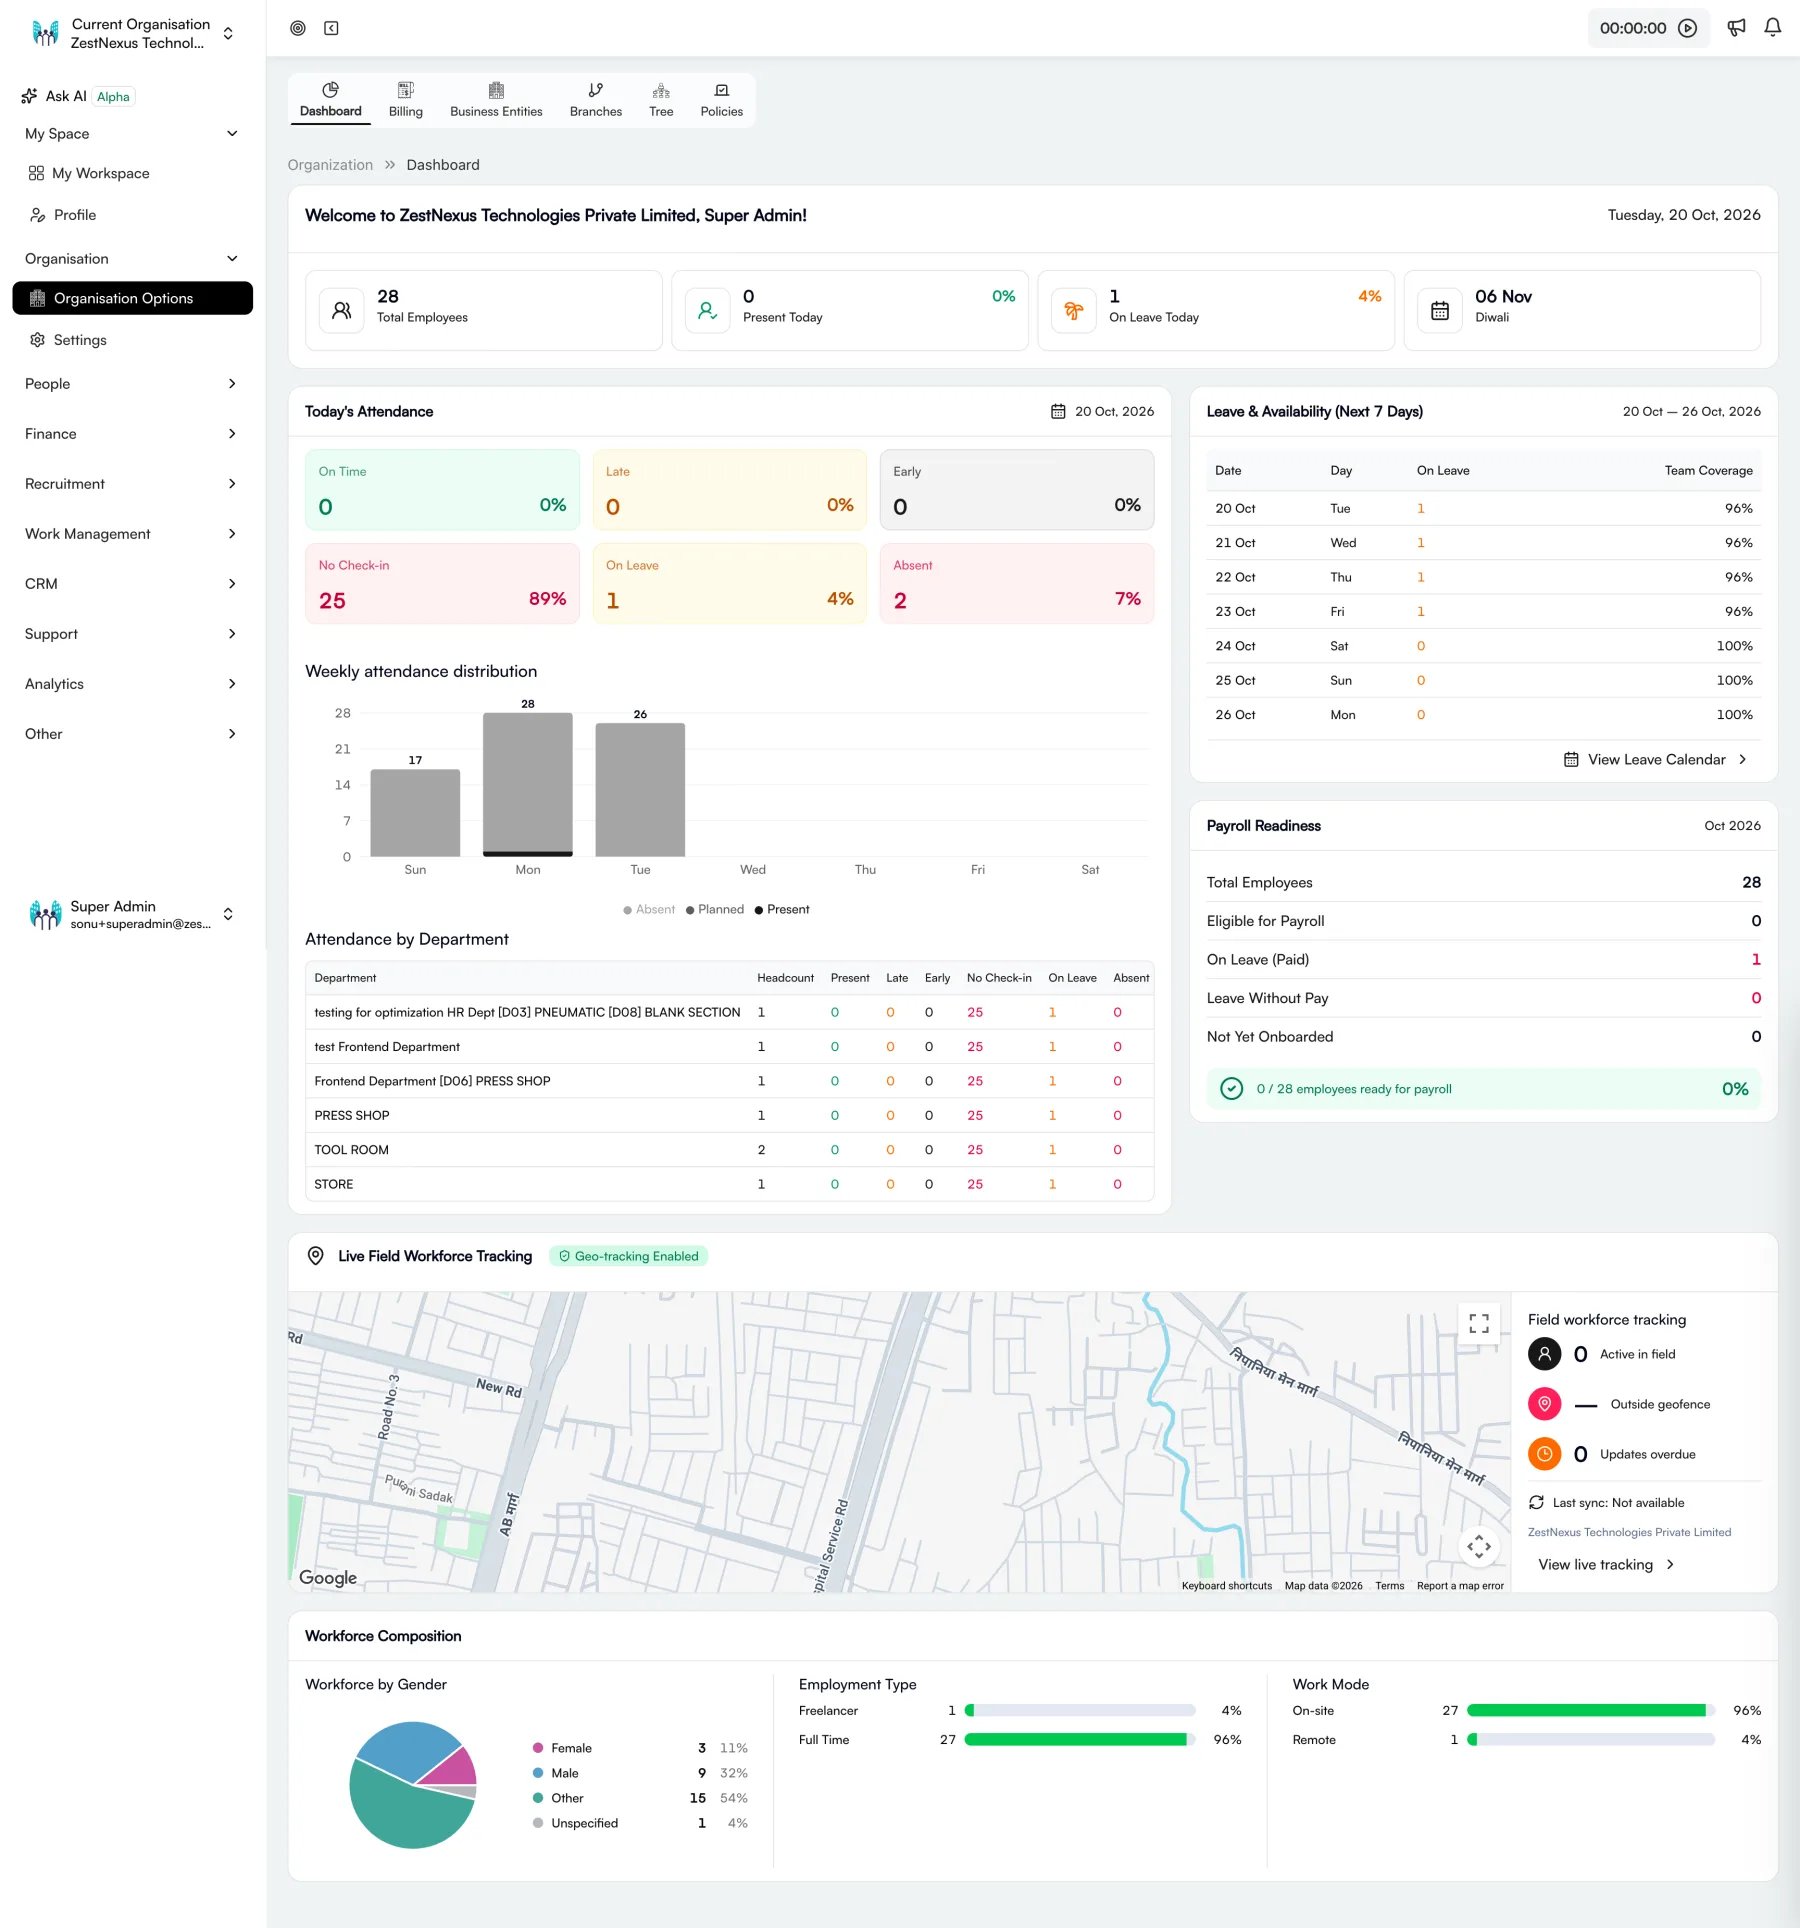
Task: Switch to the Billing tab
Action: (406, 101)
